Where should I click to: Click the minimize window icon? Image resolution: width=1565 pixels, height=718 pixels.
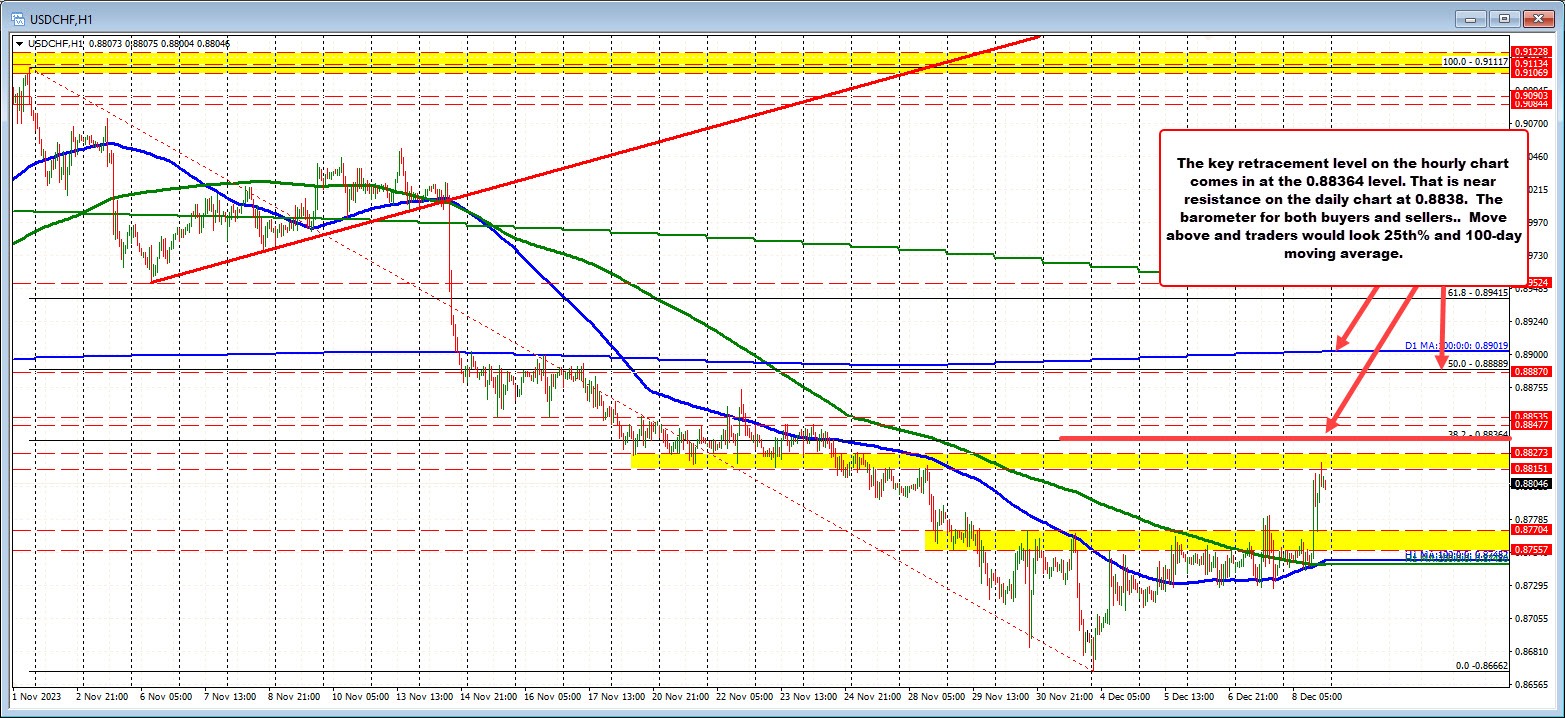pos(1470,18)
